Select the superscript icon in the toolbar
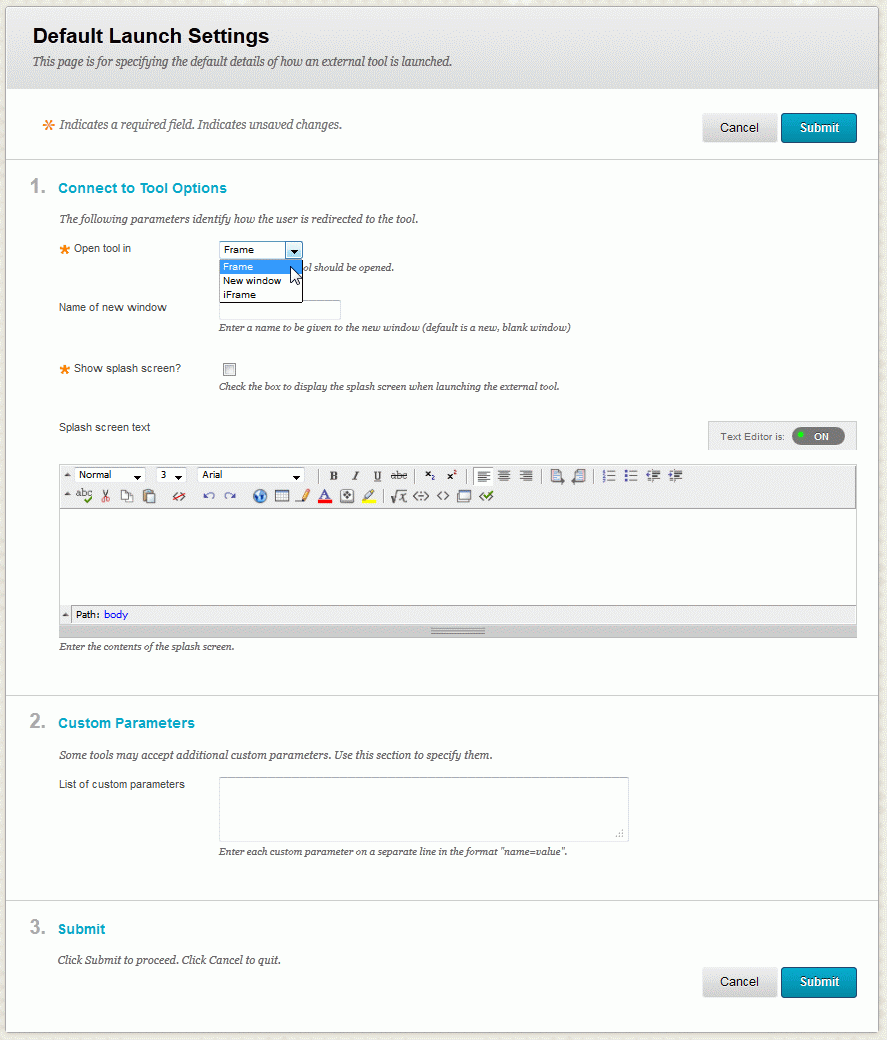Viewport: 887px width, 1040px height. coord(451,475)
